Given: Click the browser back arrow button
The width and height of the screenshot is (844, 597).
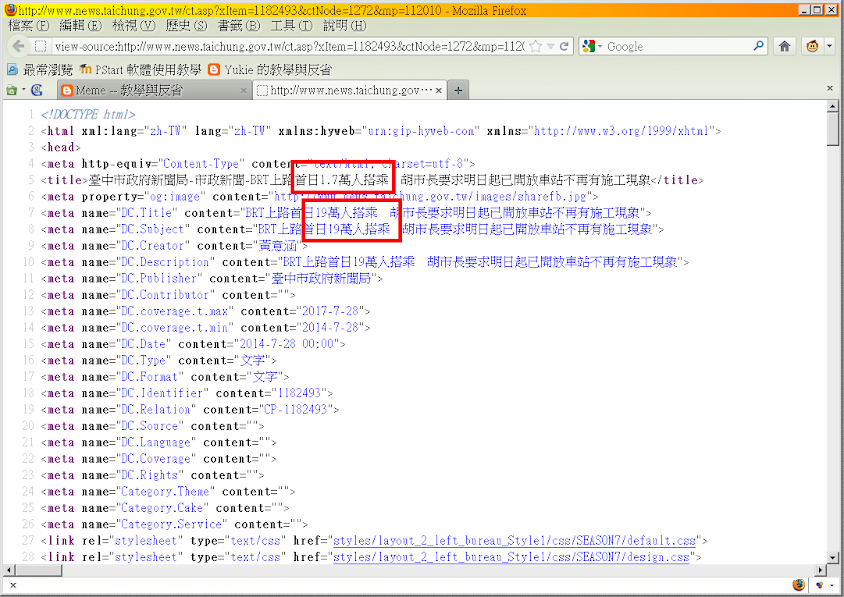Looking at the screenshot, I should (18, 47).
